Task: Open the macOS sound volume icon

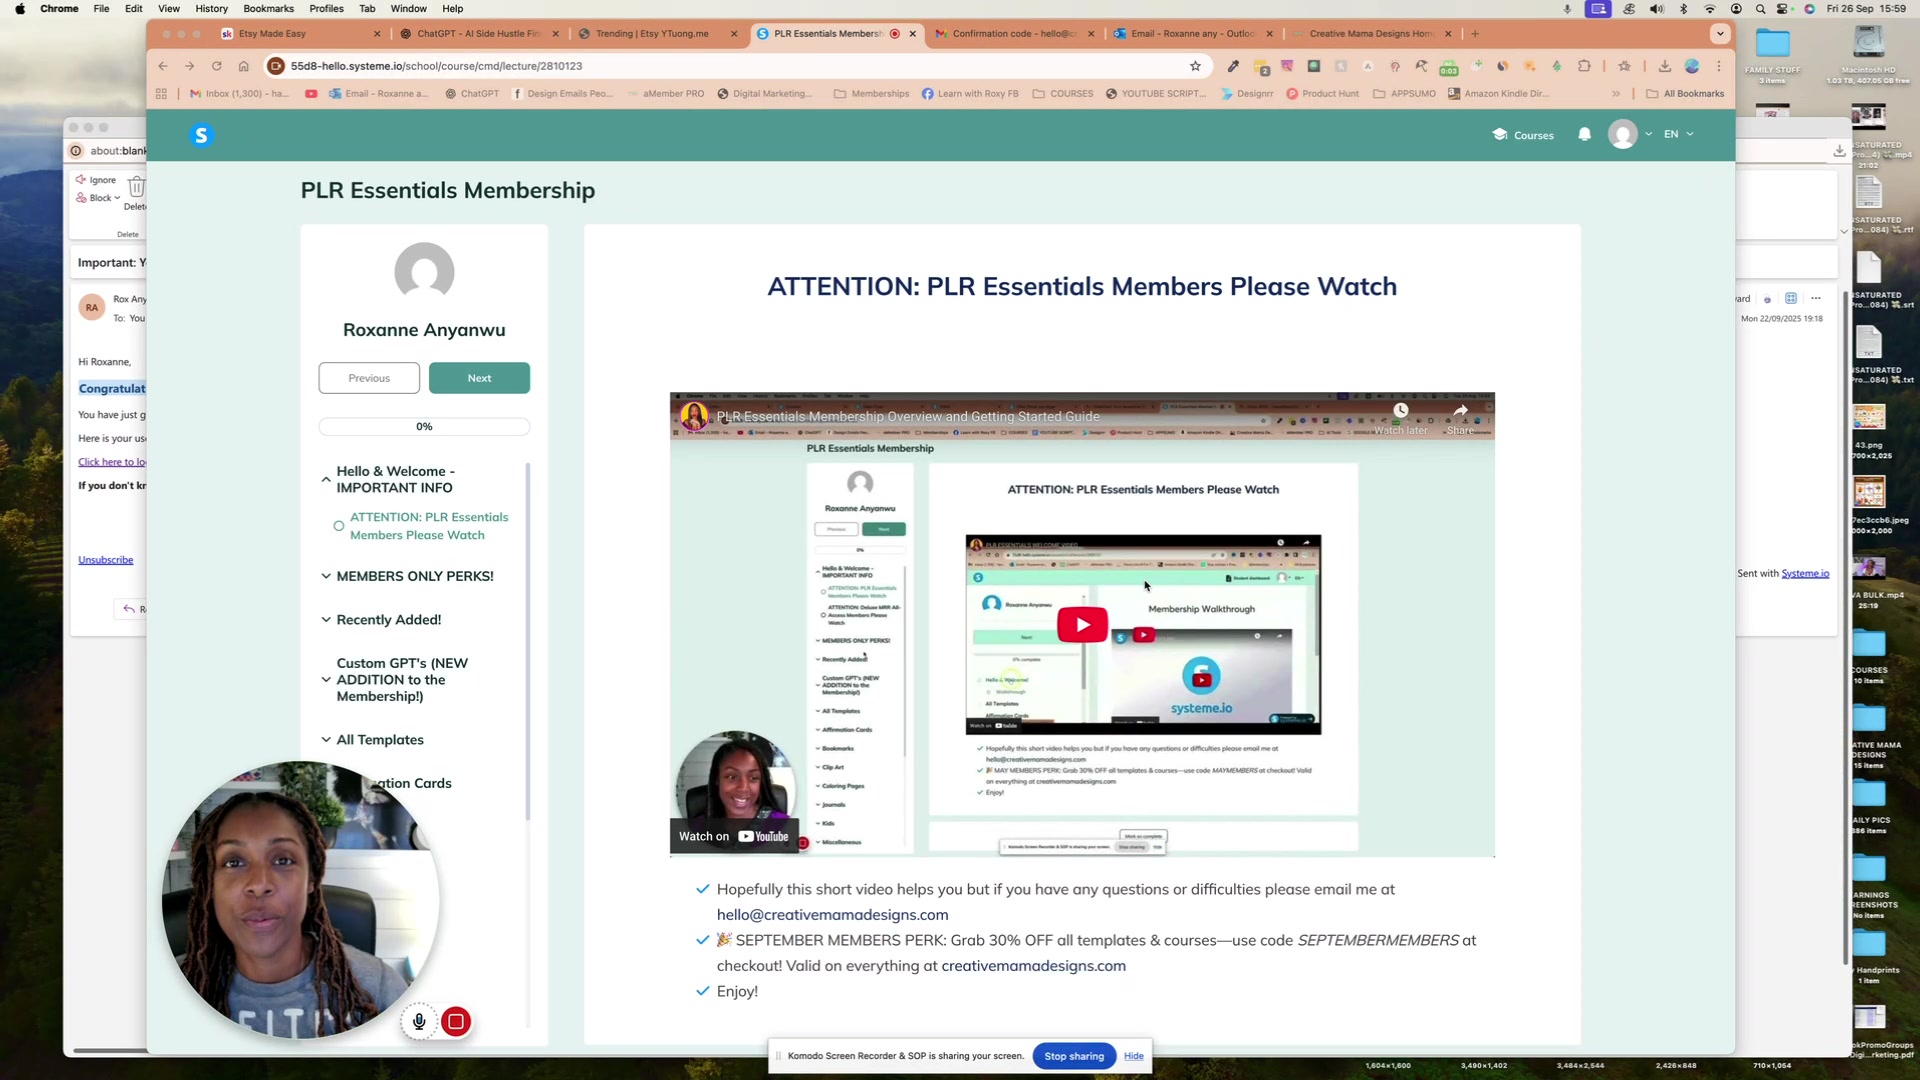Action: click(x=1656, y=9)
